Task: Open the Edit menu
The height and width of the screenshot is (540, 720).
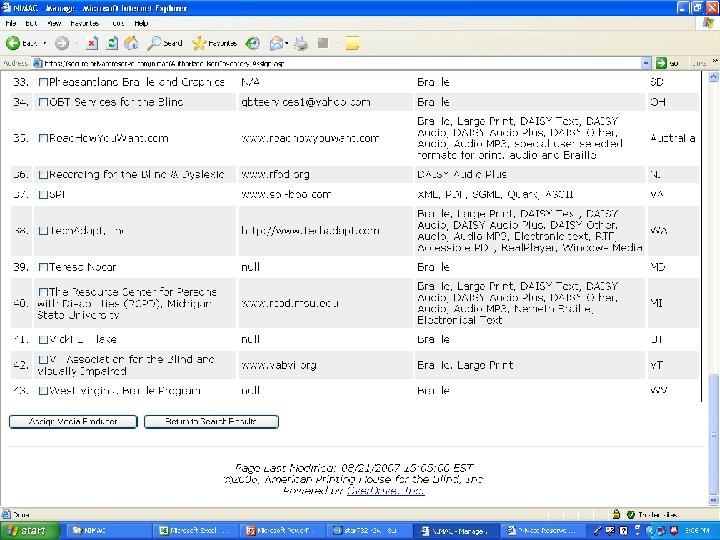Action: [31, 23]
